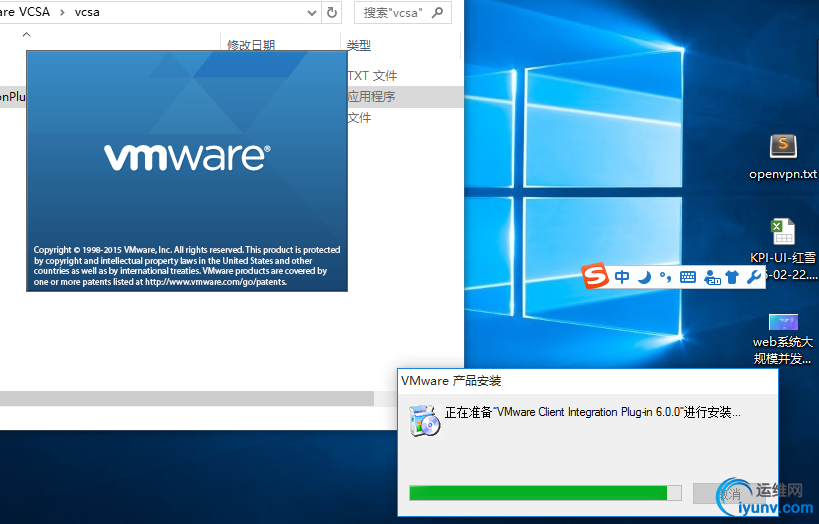
Task: Toggle the moon half-width mode icon
Action: [x=644, y=277]
